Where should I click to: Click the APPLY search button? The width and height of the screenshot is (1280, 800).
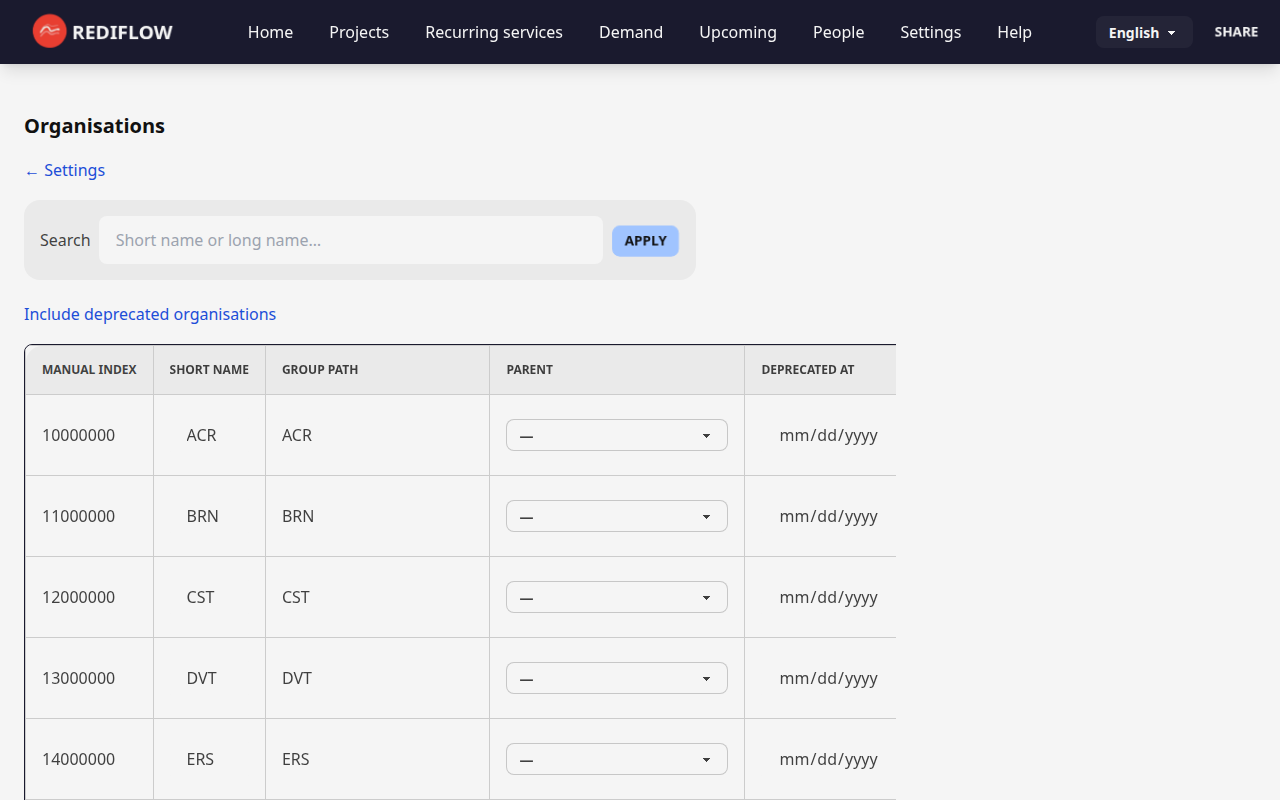[x=645, y=240]
